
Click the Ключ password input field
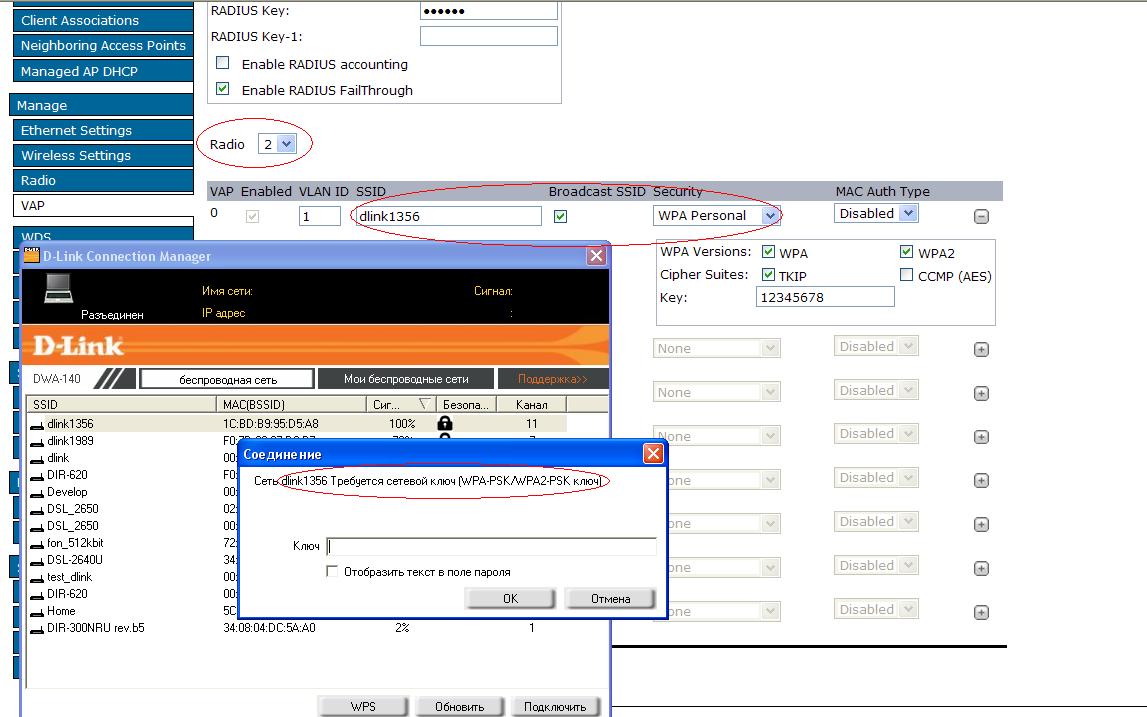tap(491, 546)
